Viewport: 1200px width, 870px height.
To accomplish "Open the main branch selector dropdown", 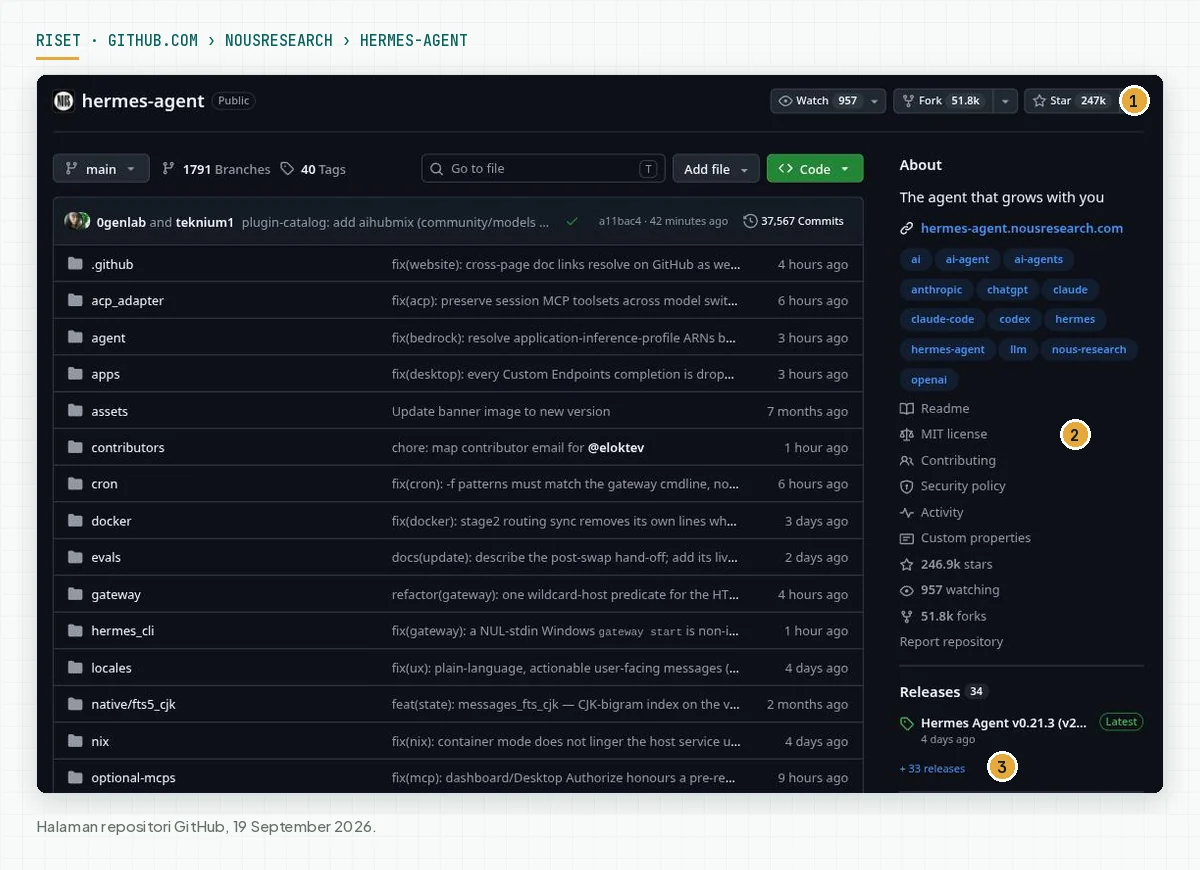I will click(x=101, y=169).
